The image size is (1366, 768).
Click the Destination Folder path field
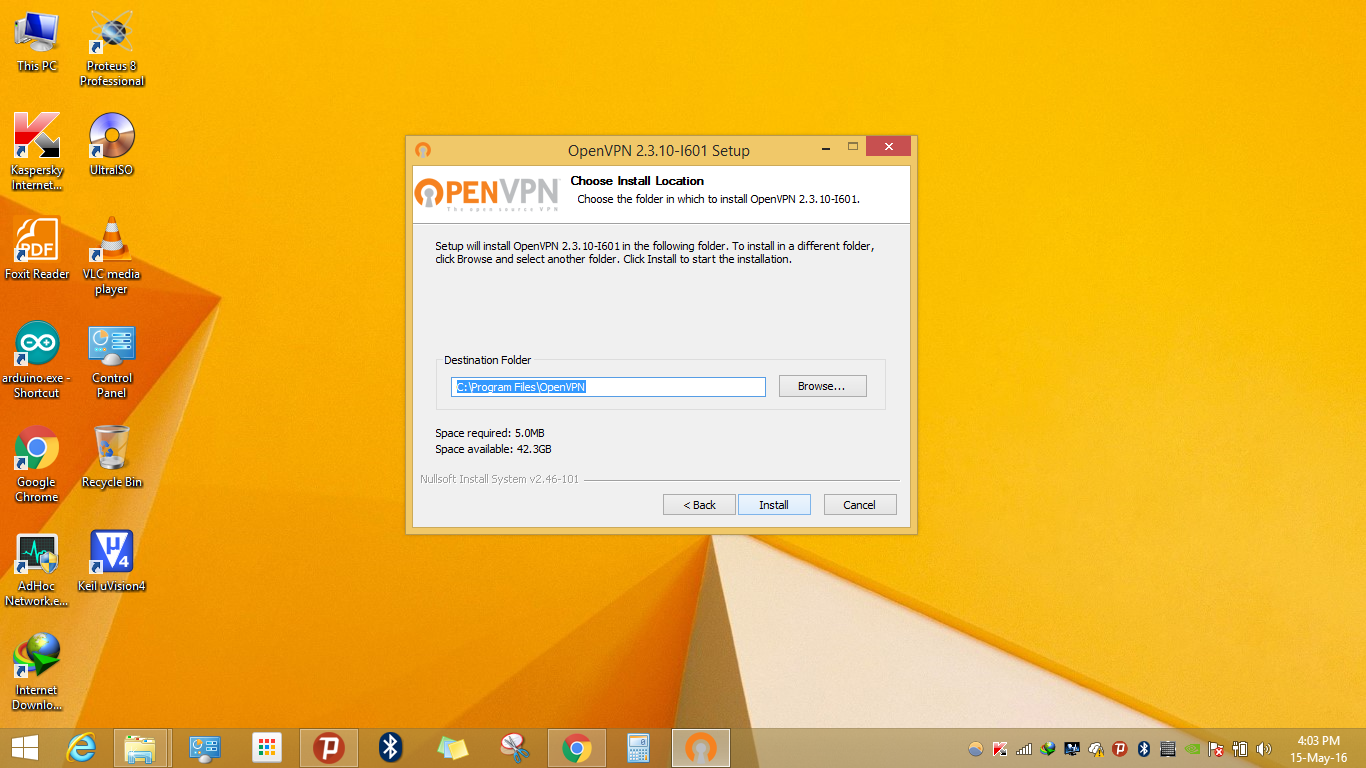pyautogui.click(x=608, y=387)
